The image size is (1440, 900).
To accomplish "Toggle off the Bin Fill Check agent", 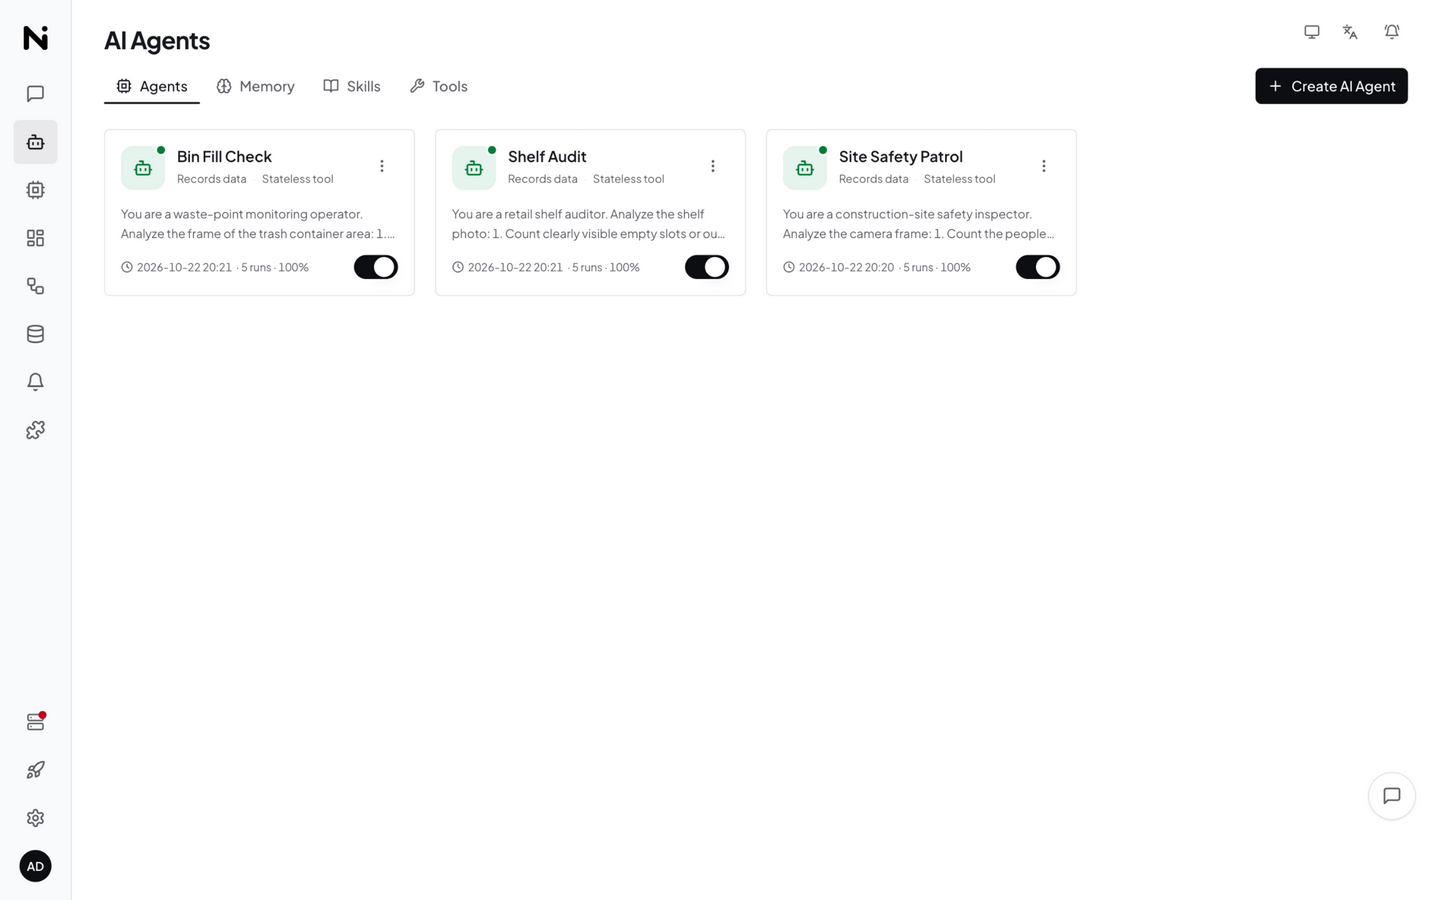I will [376, 267].
